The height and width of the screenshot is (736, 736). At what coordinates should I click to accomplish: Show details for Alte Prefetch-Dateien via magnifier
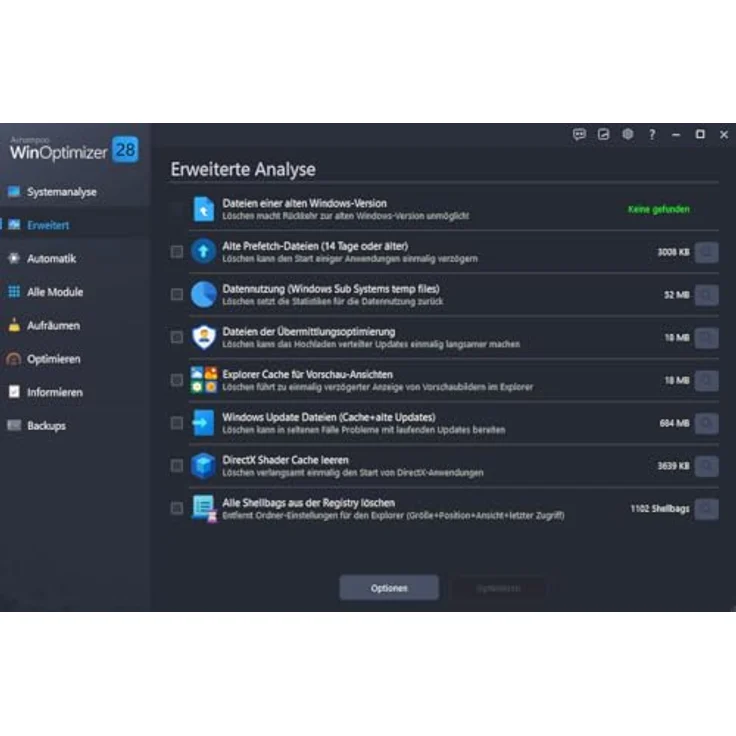(x=706, y=253)
